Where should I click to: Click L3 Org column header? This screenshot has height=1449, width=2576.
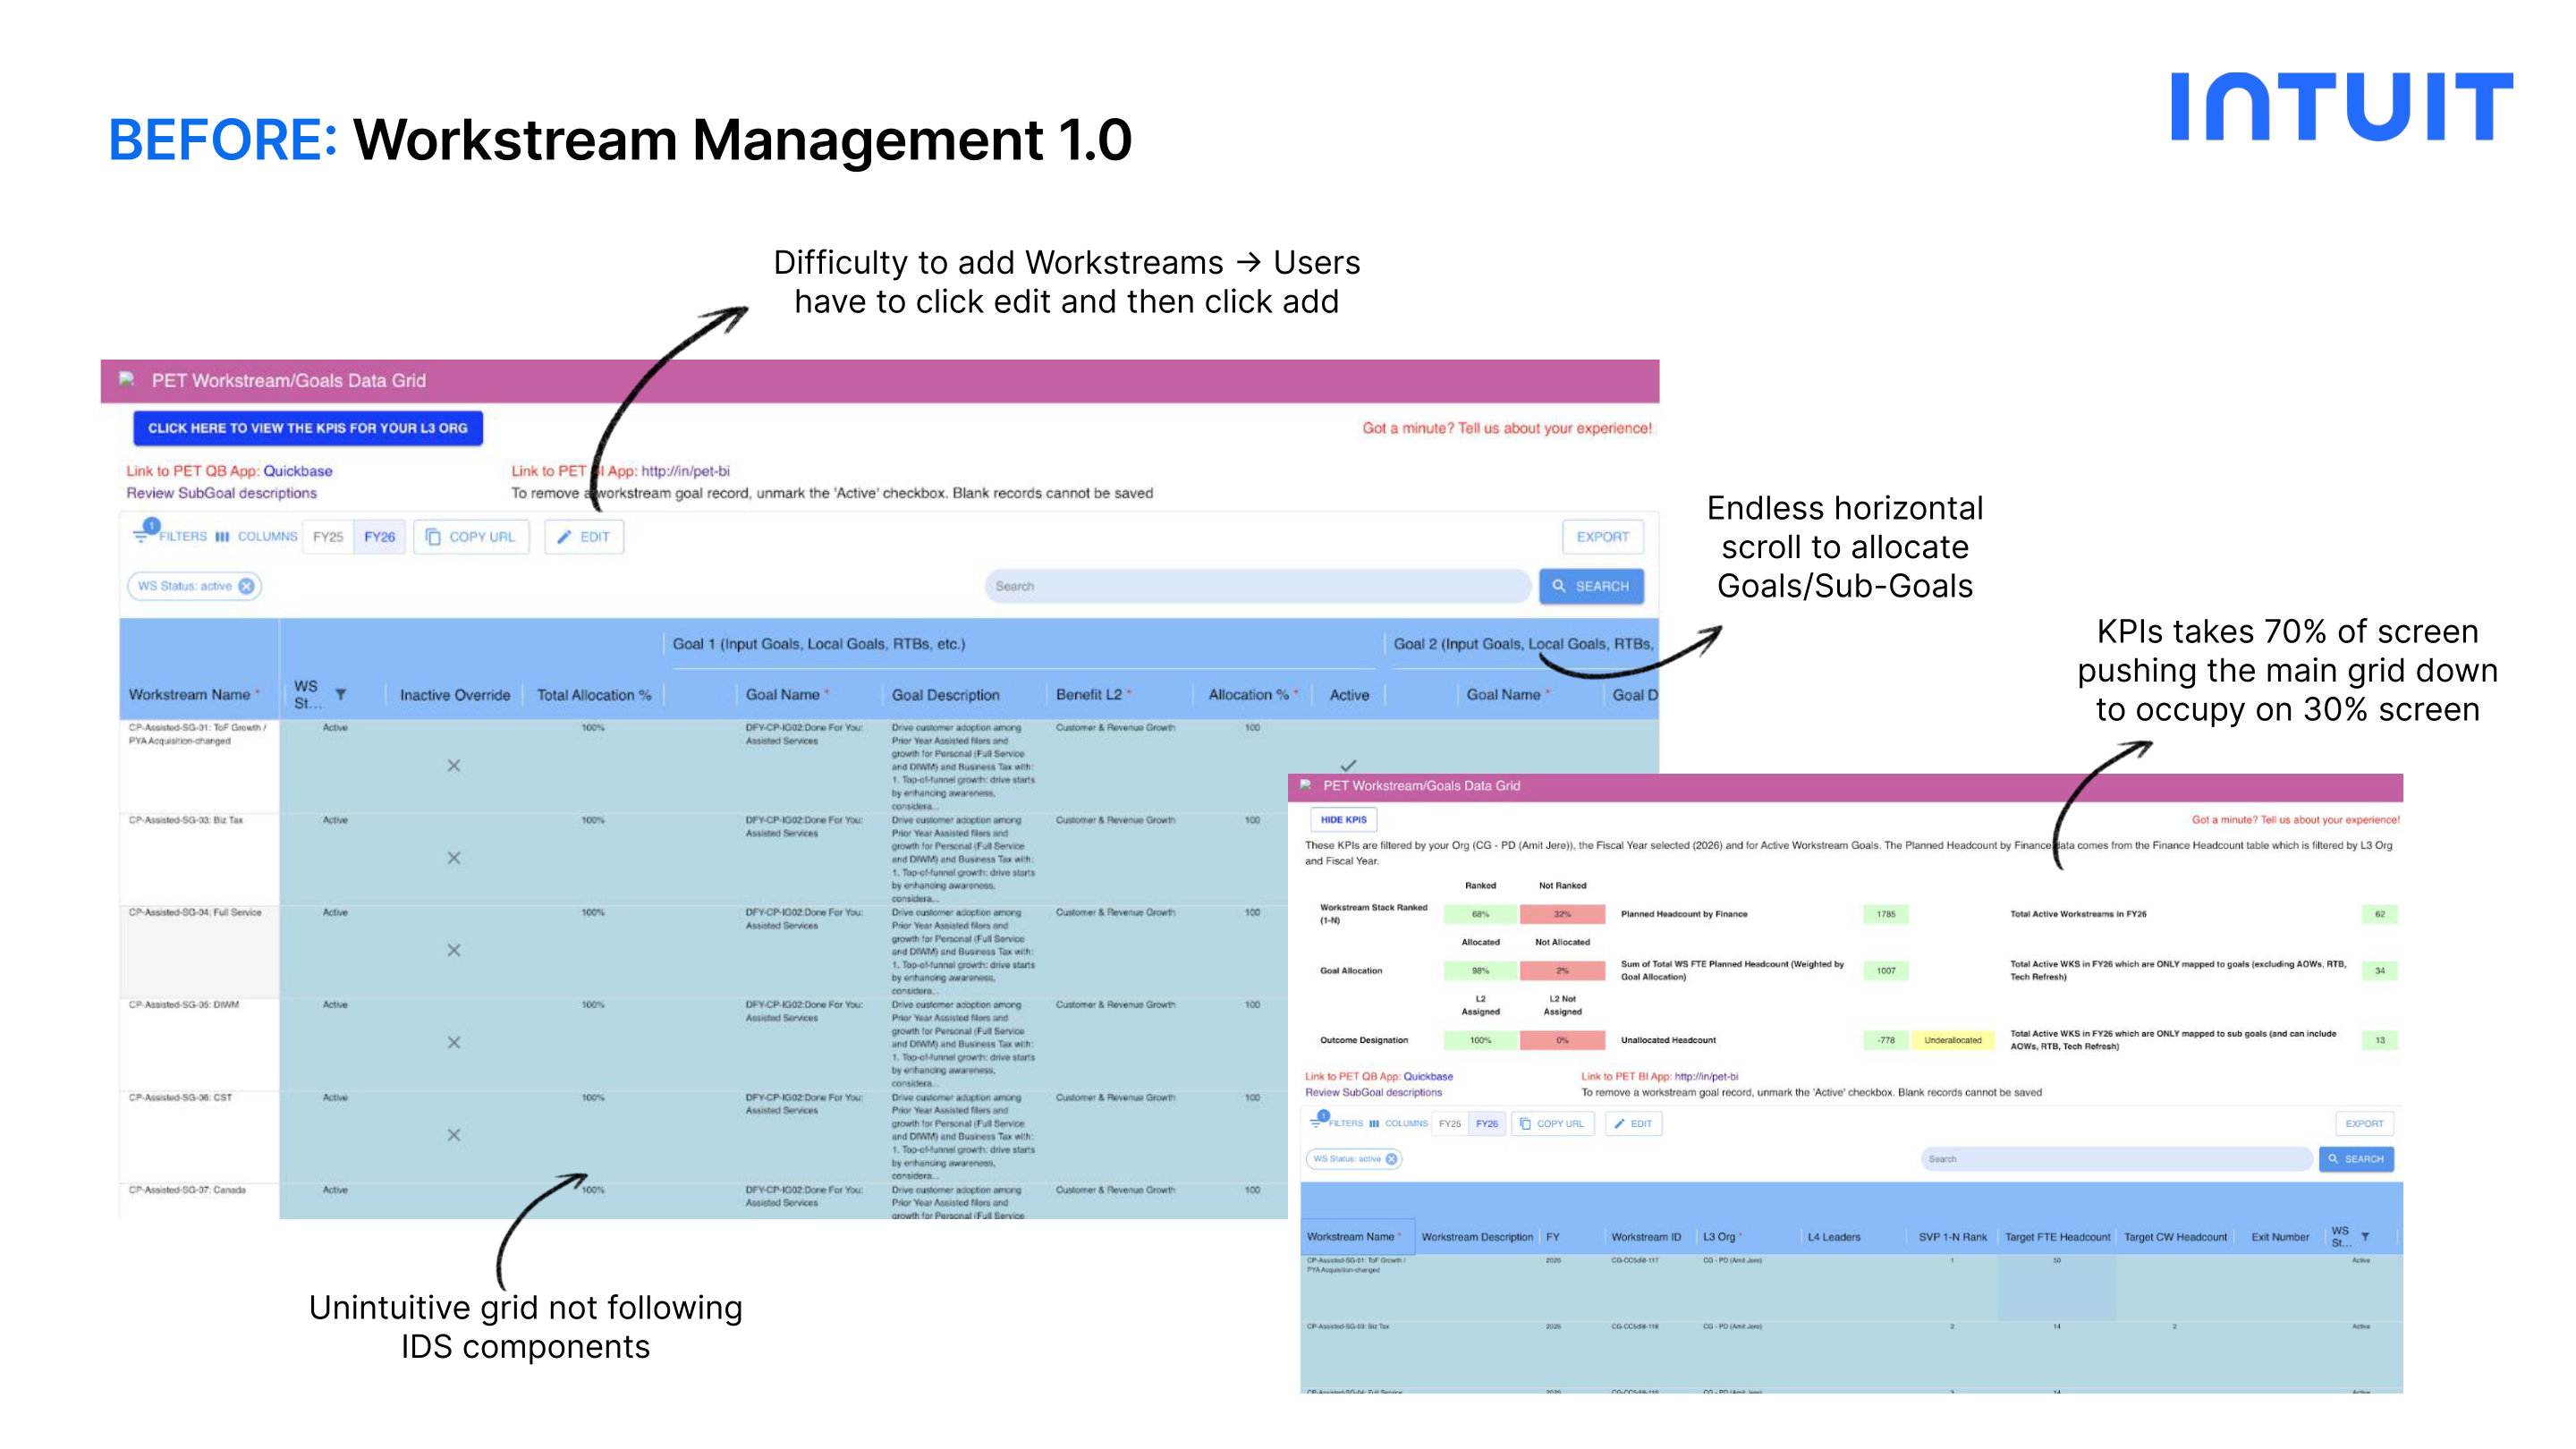click(x=1722, y=1237)
